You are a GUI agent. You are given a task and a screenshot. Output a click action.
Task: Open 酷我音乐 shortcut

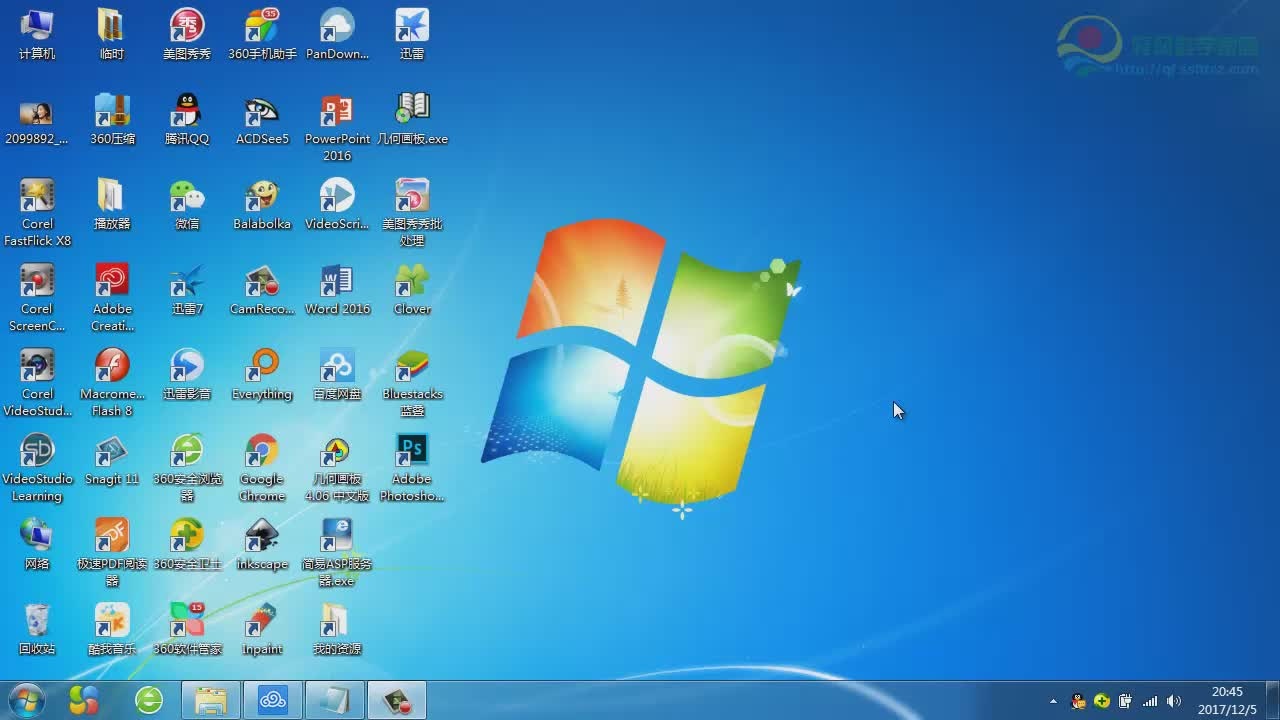[112, 630]
